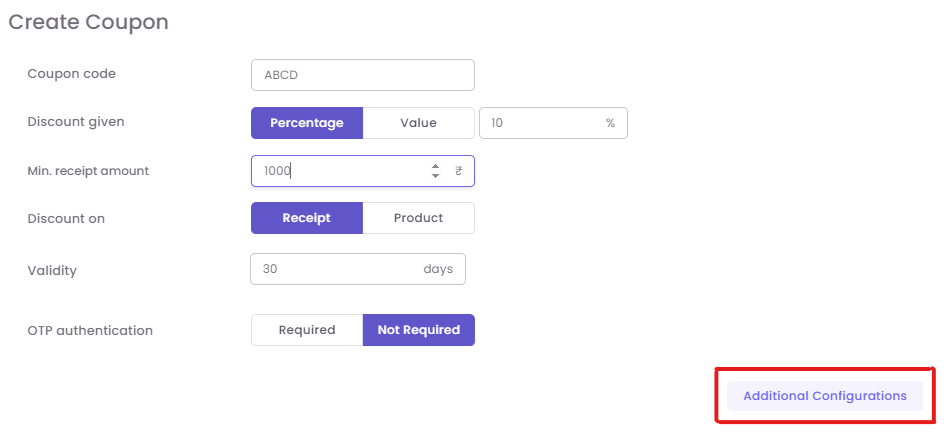Select Value discount type
951x437 pixels.
pos(418,123)
